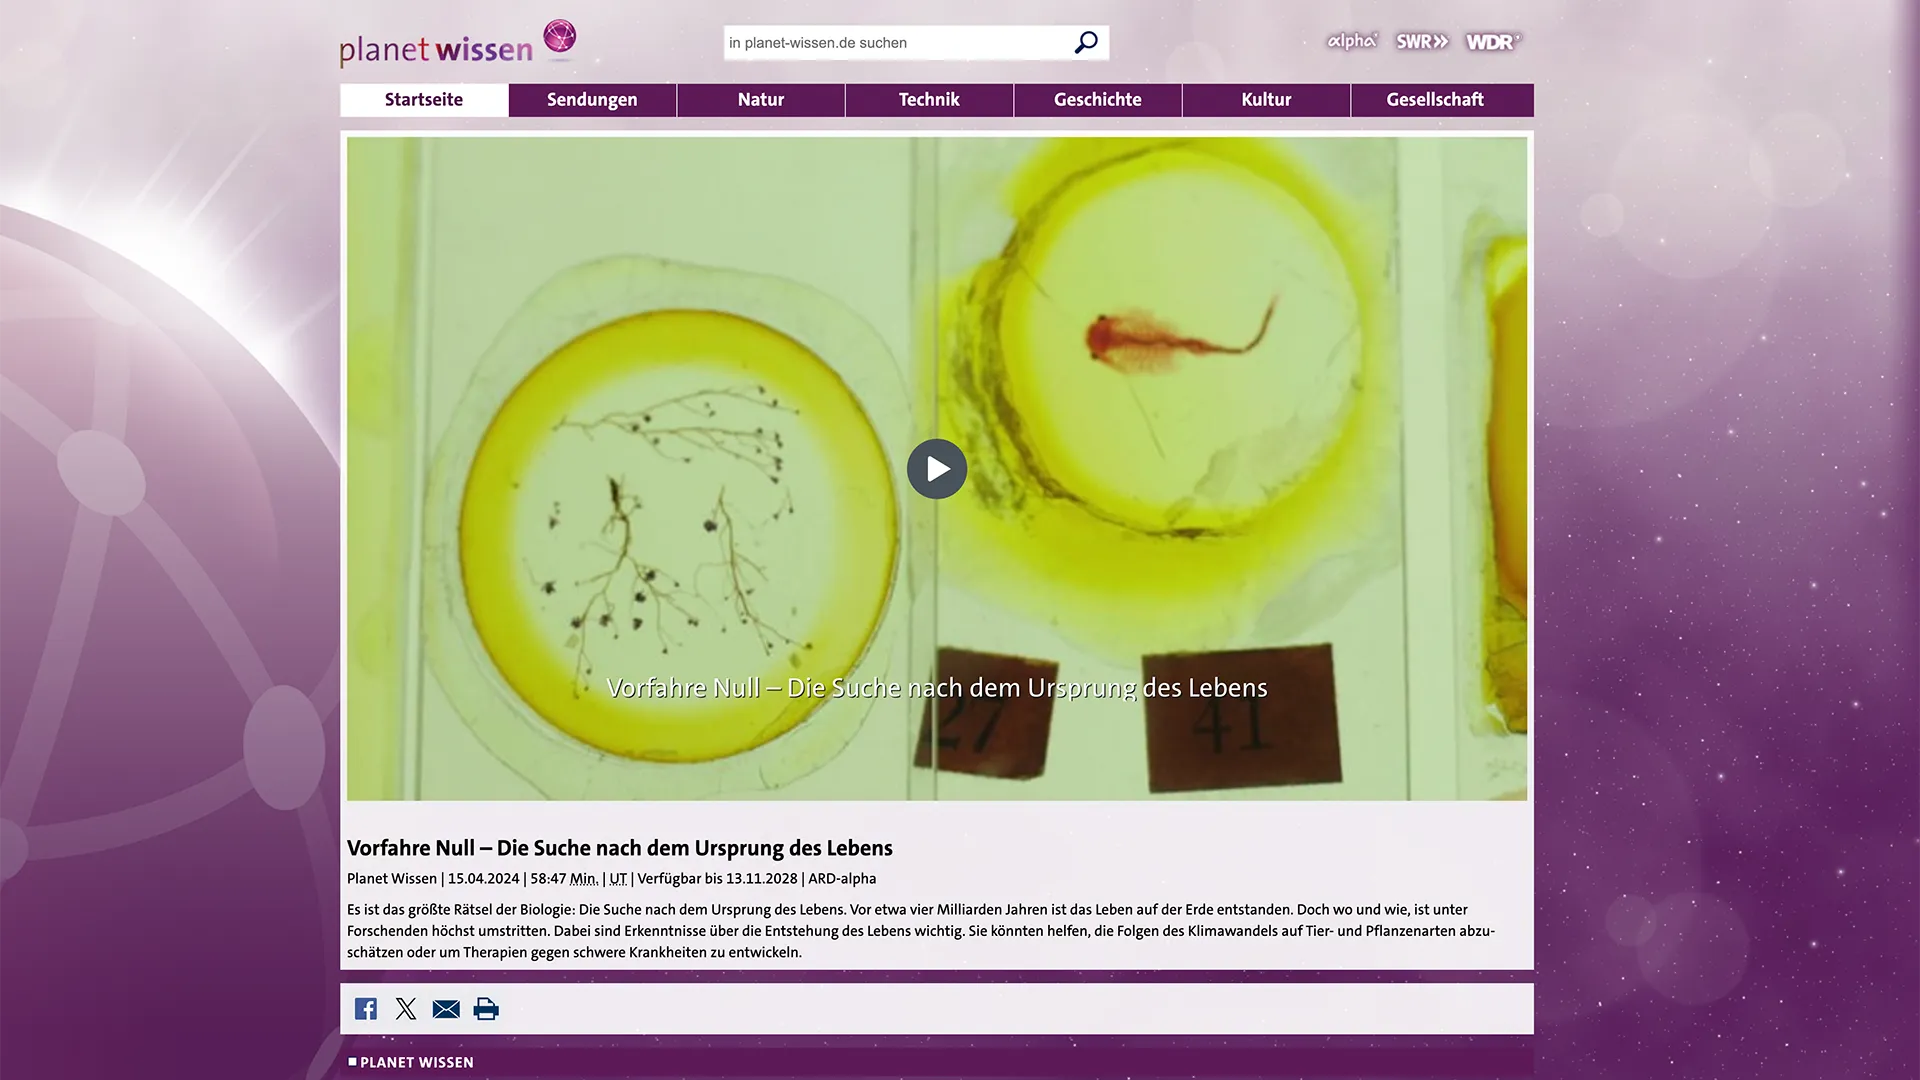This screenshot has width=1920, height=1080.
Task: Click the Vorfahre Null video thumbnail caption
Action: 937,688
